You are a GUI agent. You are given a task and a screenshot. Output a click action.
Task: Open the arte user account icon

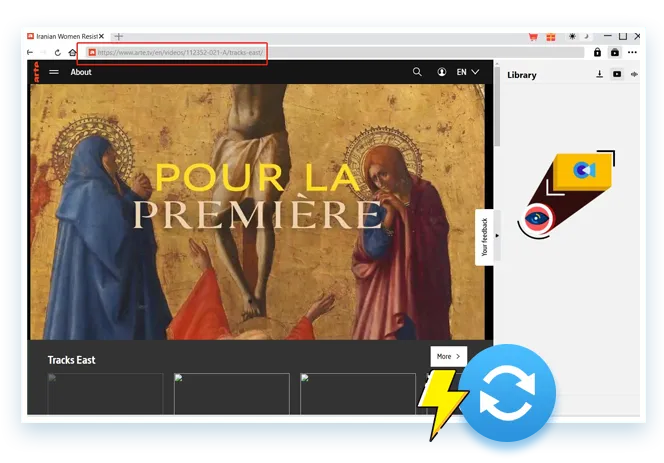(442, 72)
